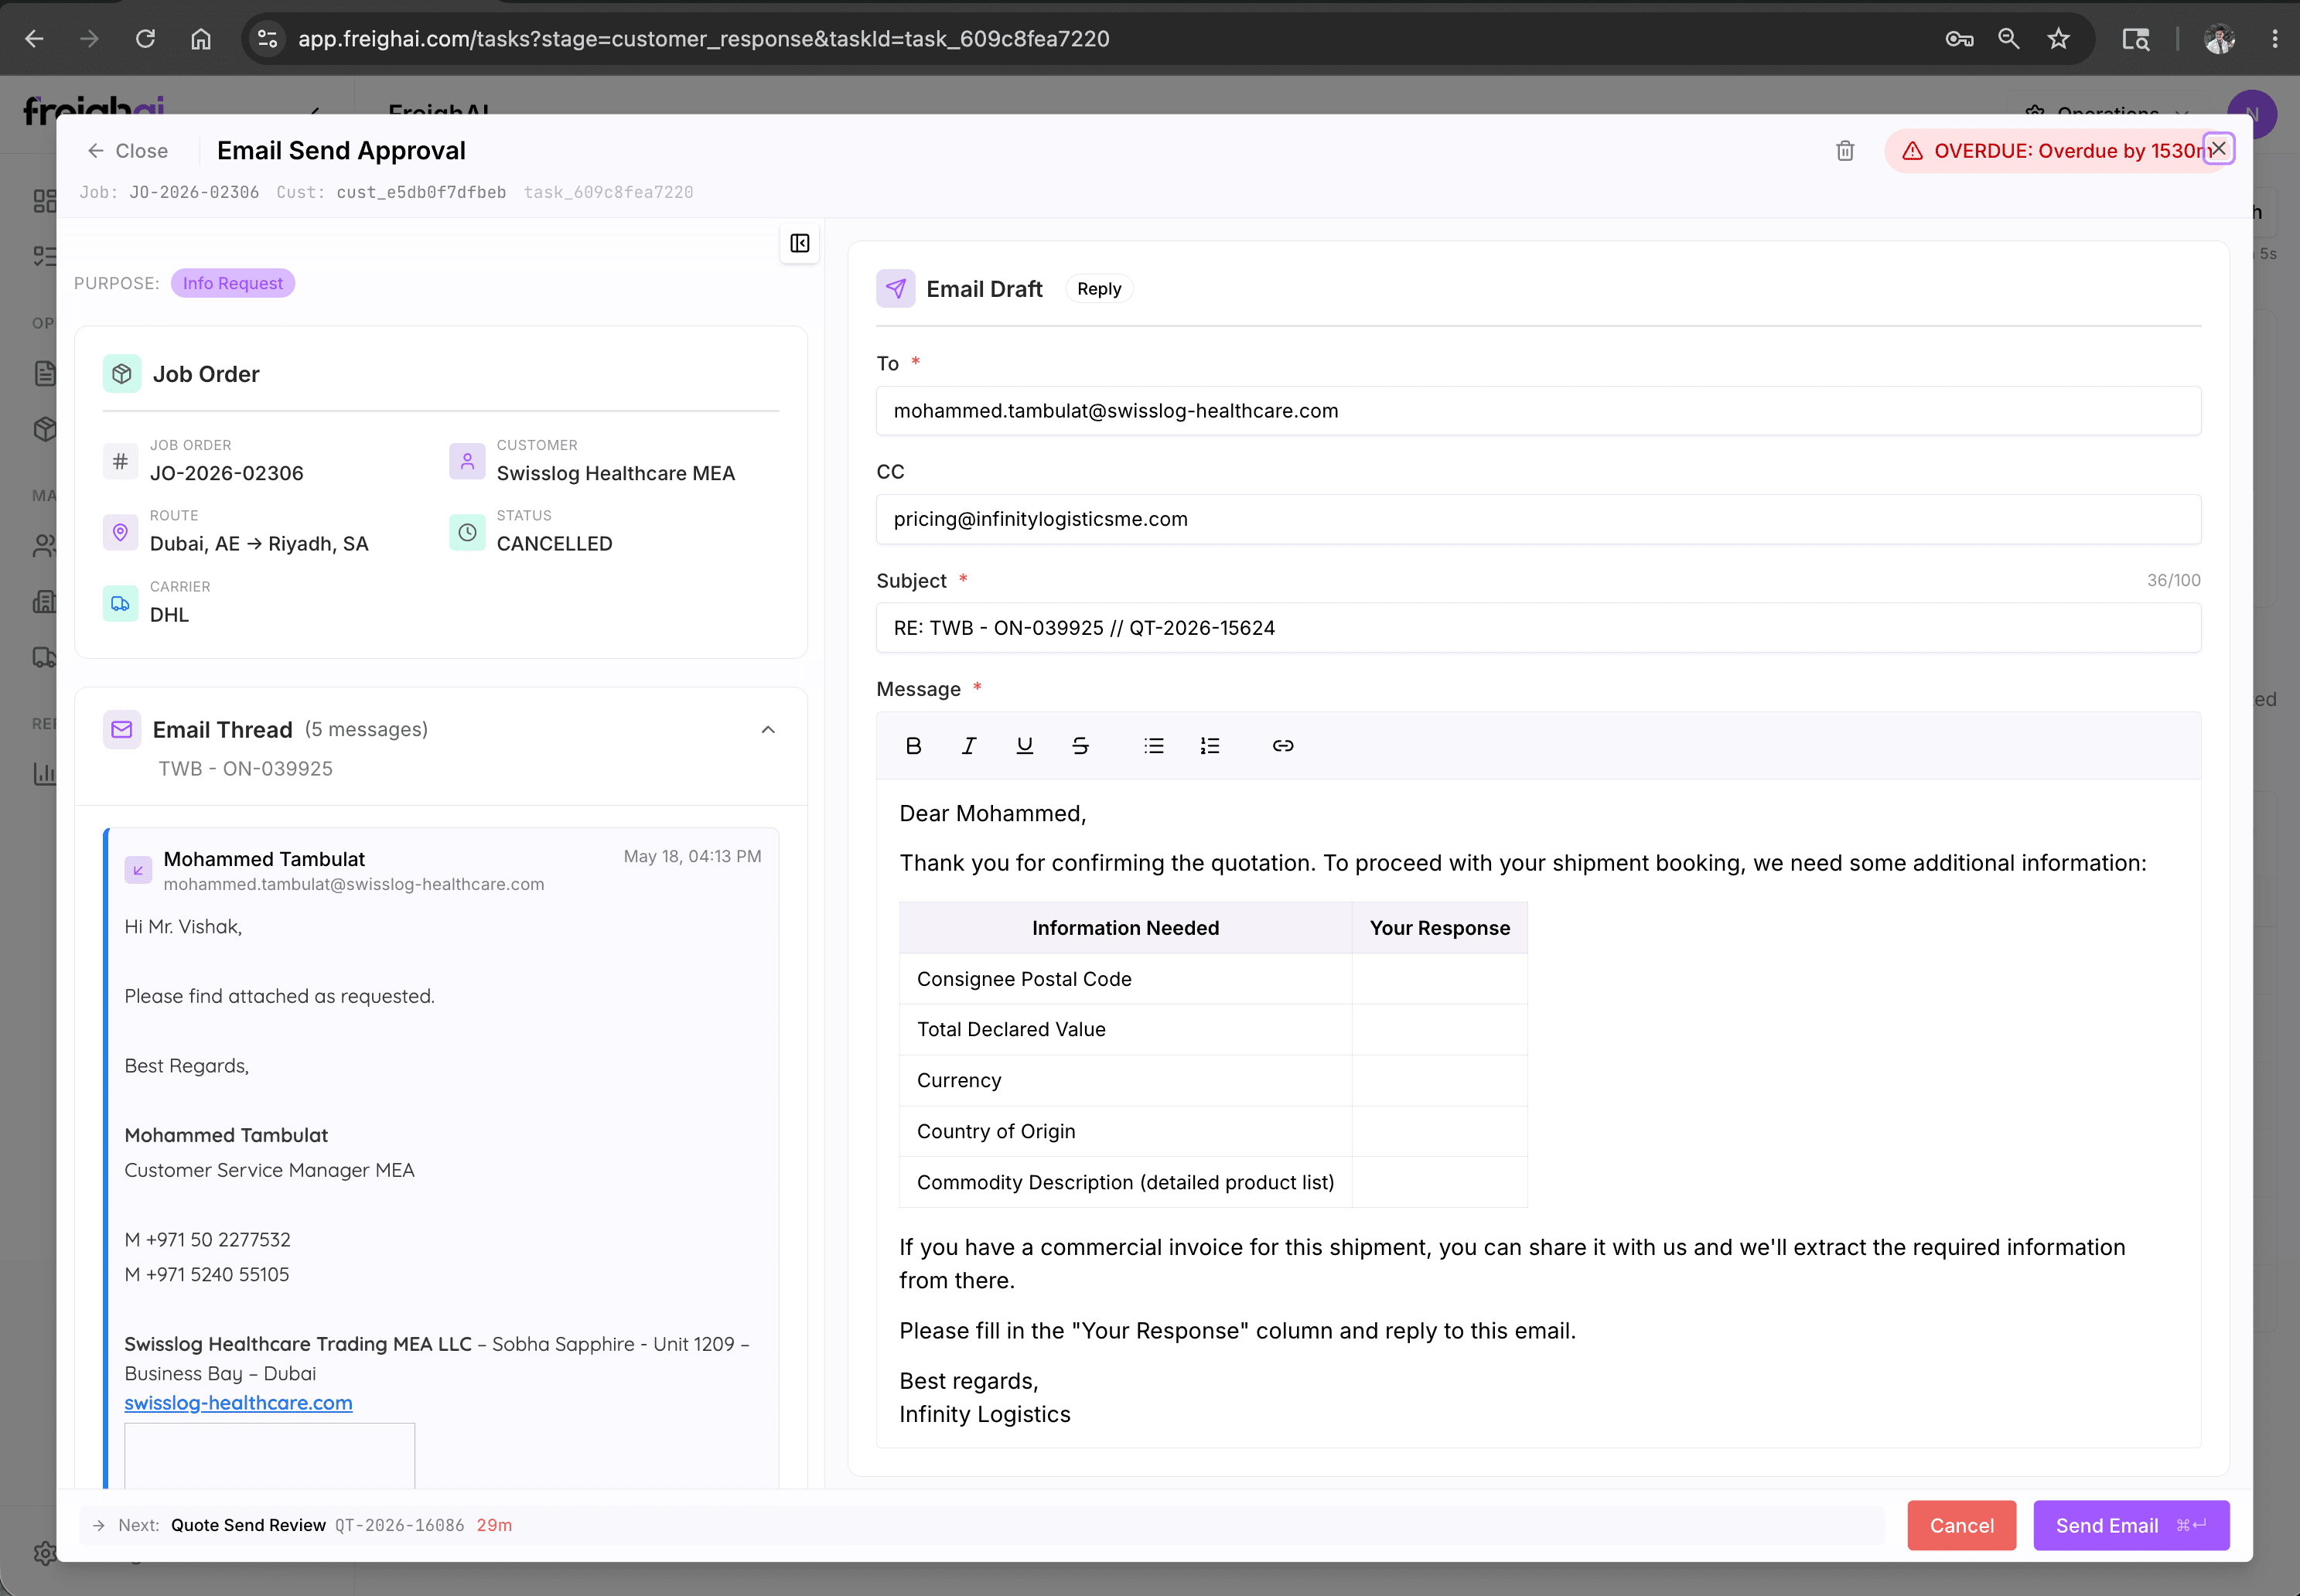The width and height of the screenshot is (2300, 1596).
Task: Reload the page in browser
Action: [x=145, y=39]
